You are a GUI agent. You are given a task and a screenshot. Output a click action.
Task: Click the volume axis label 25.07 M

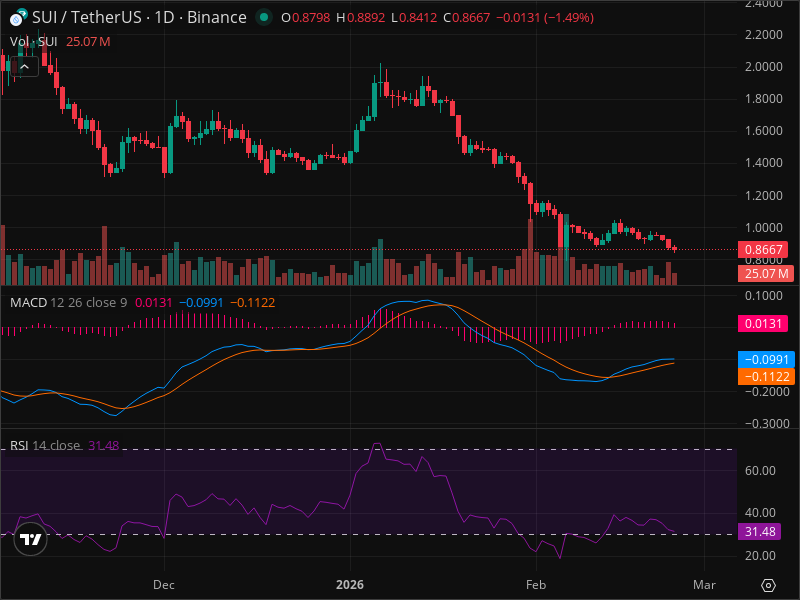766,273
